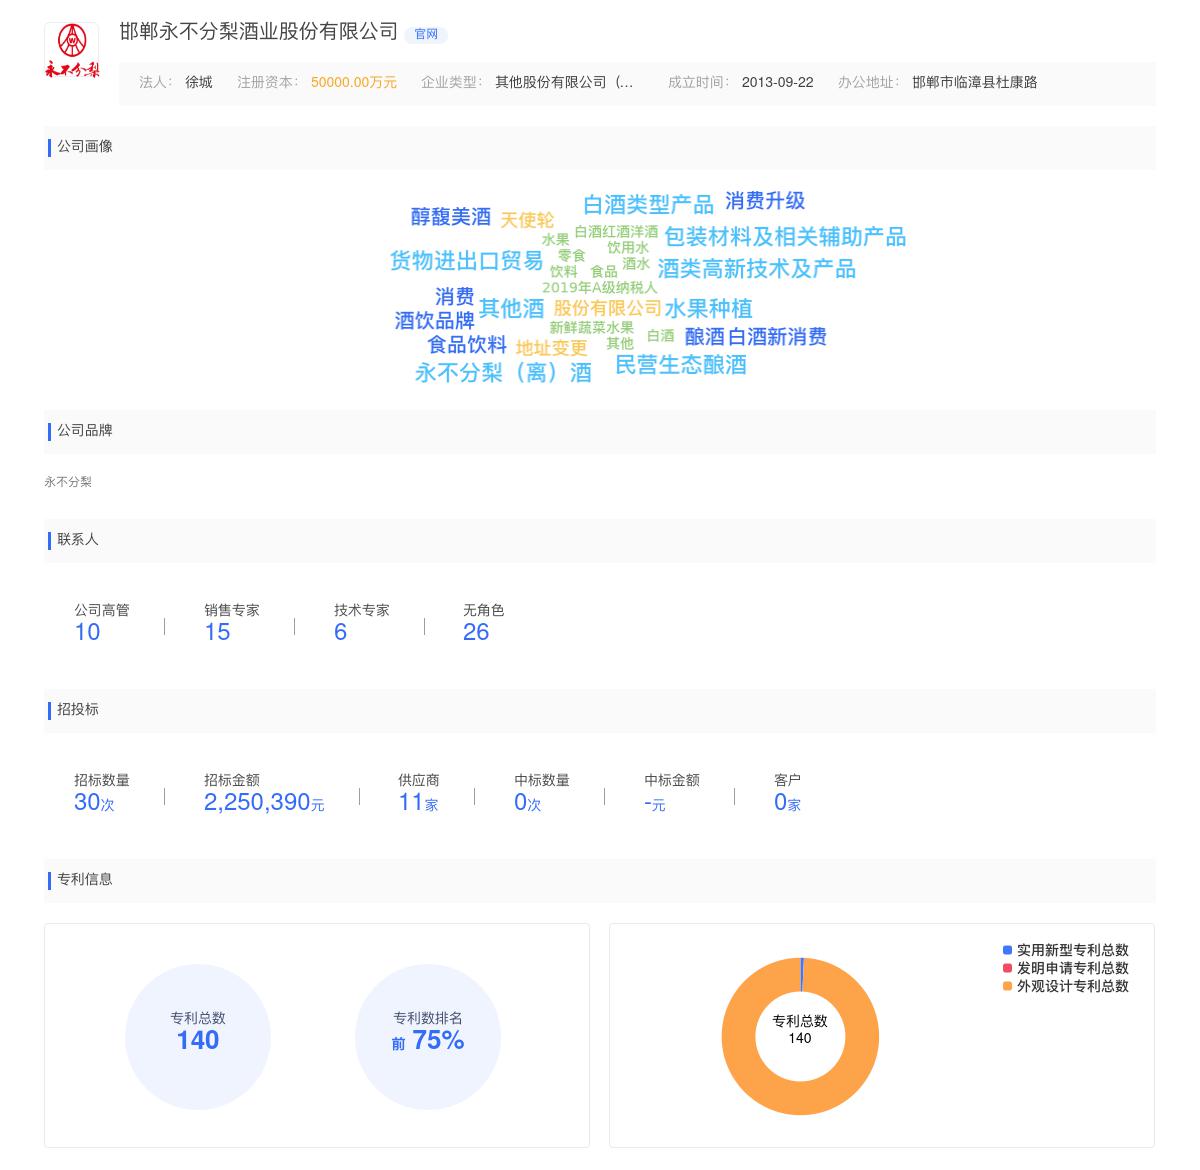The image size is (1200, 1170).
Task: Click the 公司画像 section header
Action: (x=600, y=147)
